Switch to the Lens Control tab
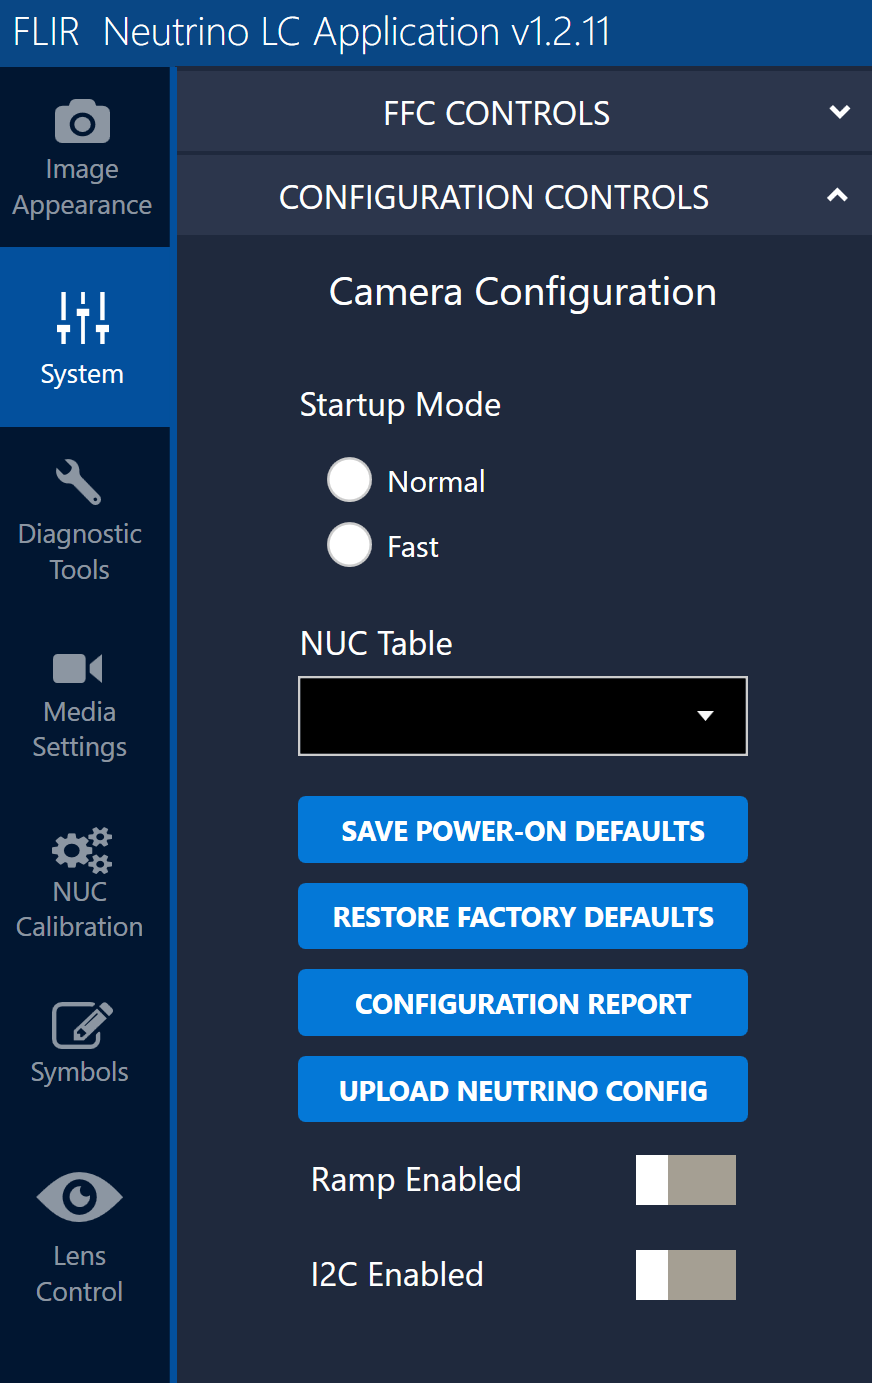 pyautogui.click(x=79, y=1240)
